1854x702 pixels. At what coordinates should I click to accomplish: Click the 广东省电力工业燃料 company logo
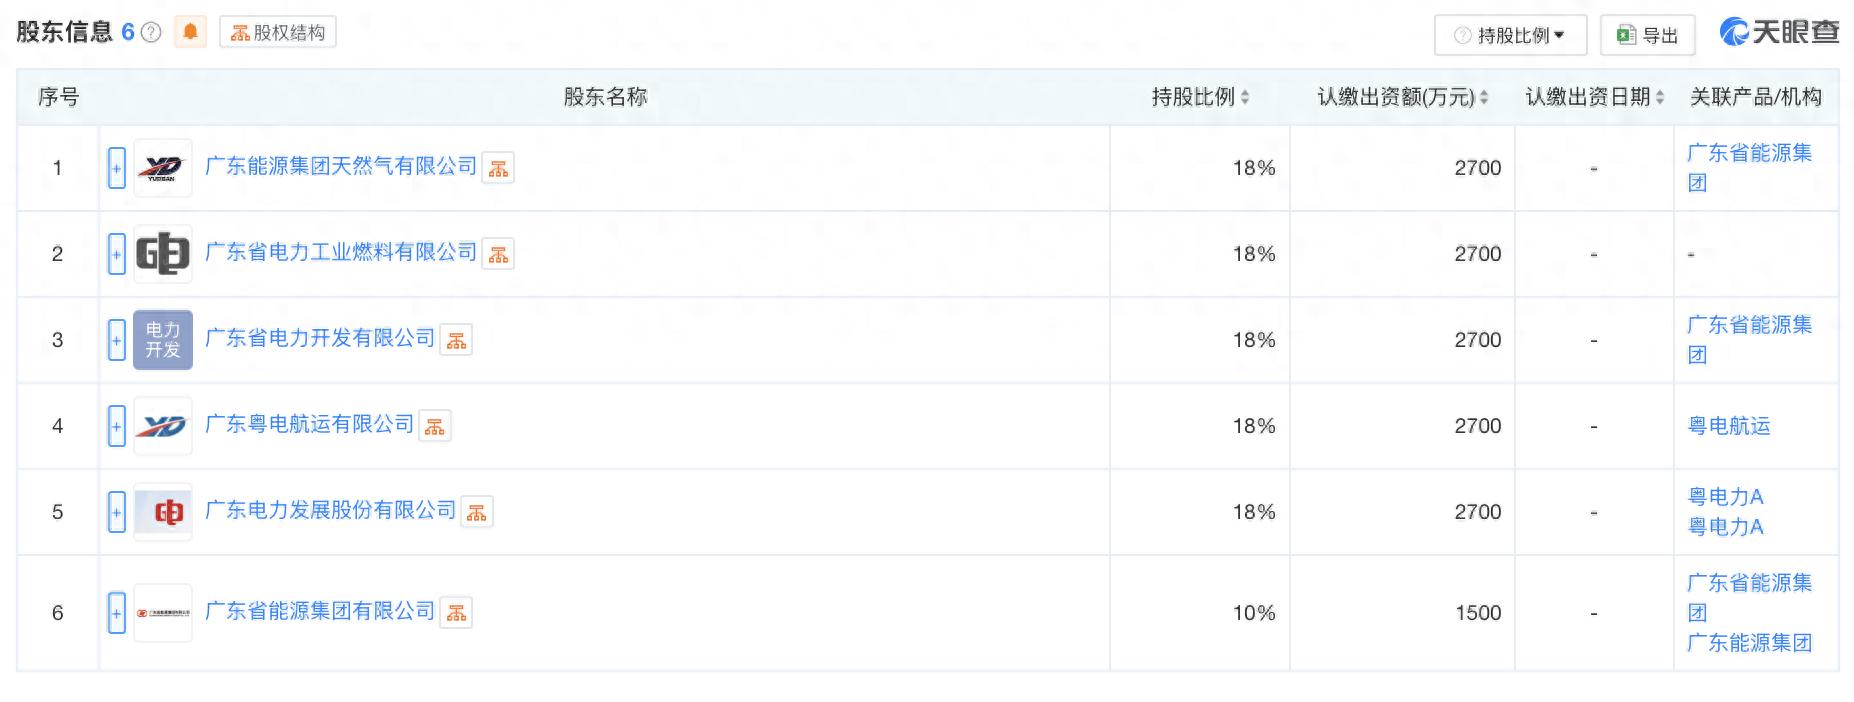pyautogui.click(x=163, y=254)
